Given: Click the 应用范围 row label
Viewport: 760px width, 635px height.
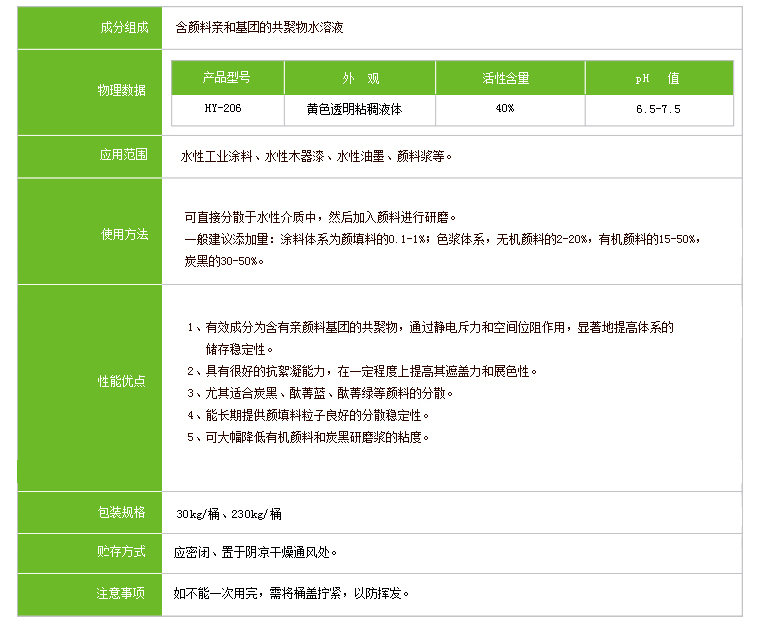Looking at the screenshot, I should [x=124, y=155].
